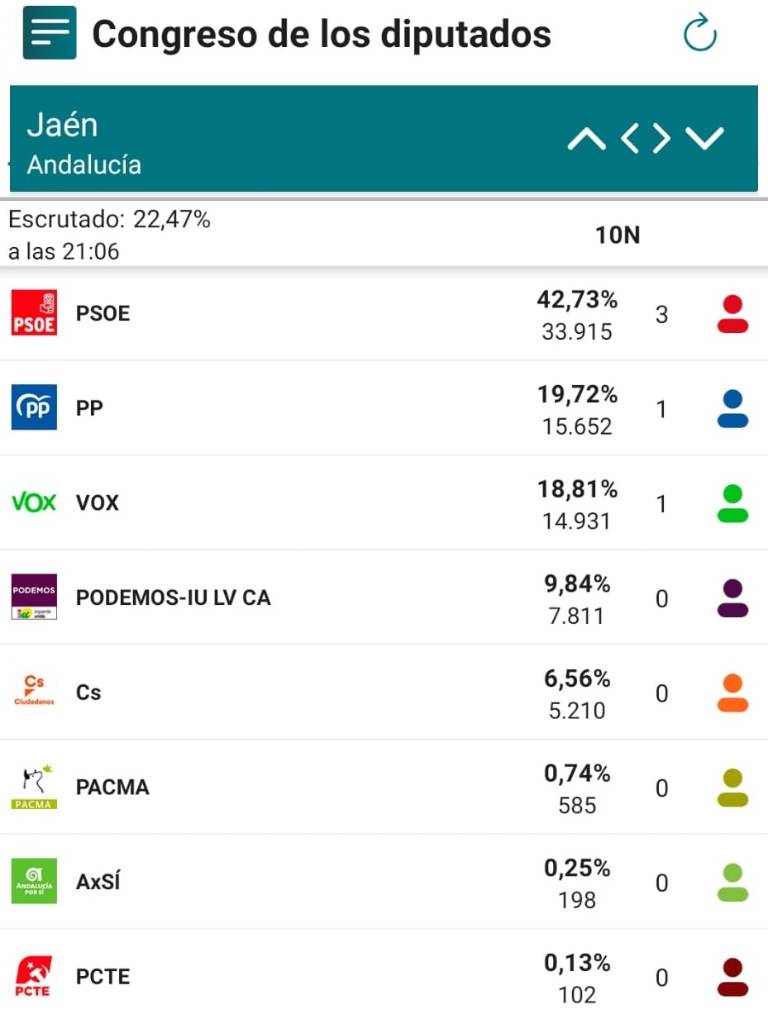Click the PCTE party logo
Screen dimensions: 768x1019
[x=33, y=976]
